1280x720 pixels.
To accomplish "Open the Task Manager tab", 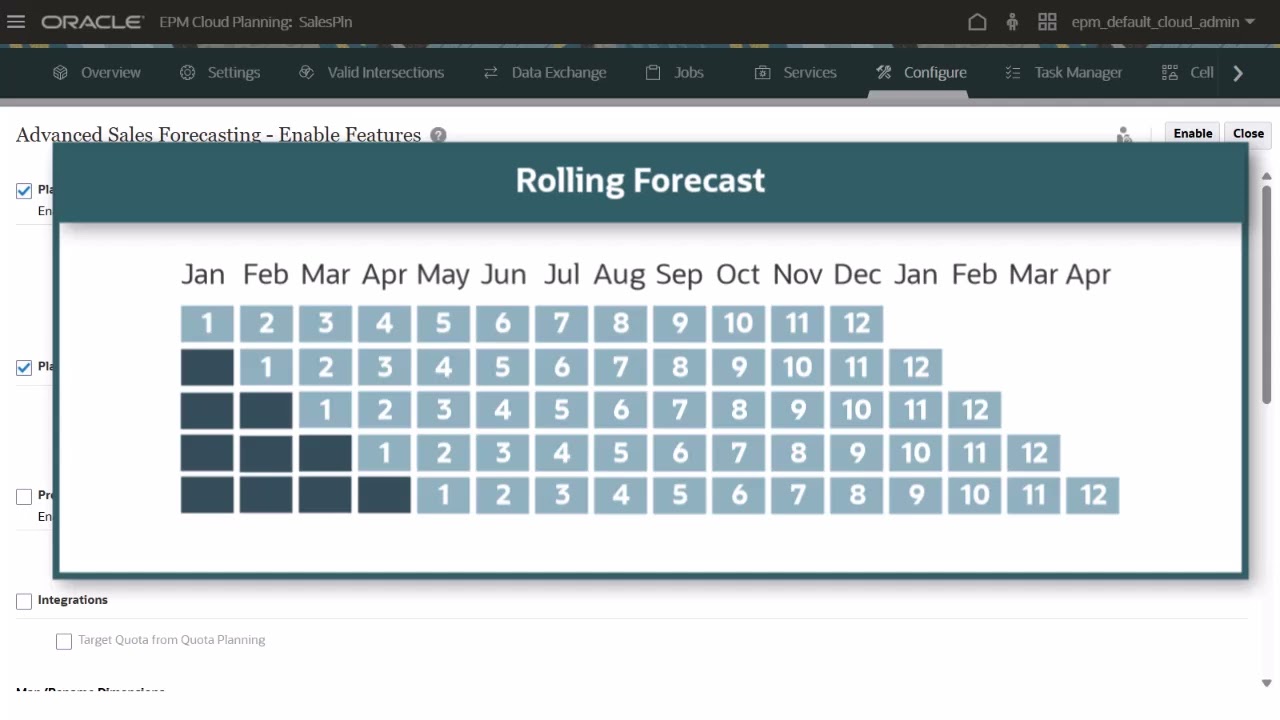I will coord(1064,72).
